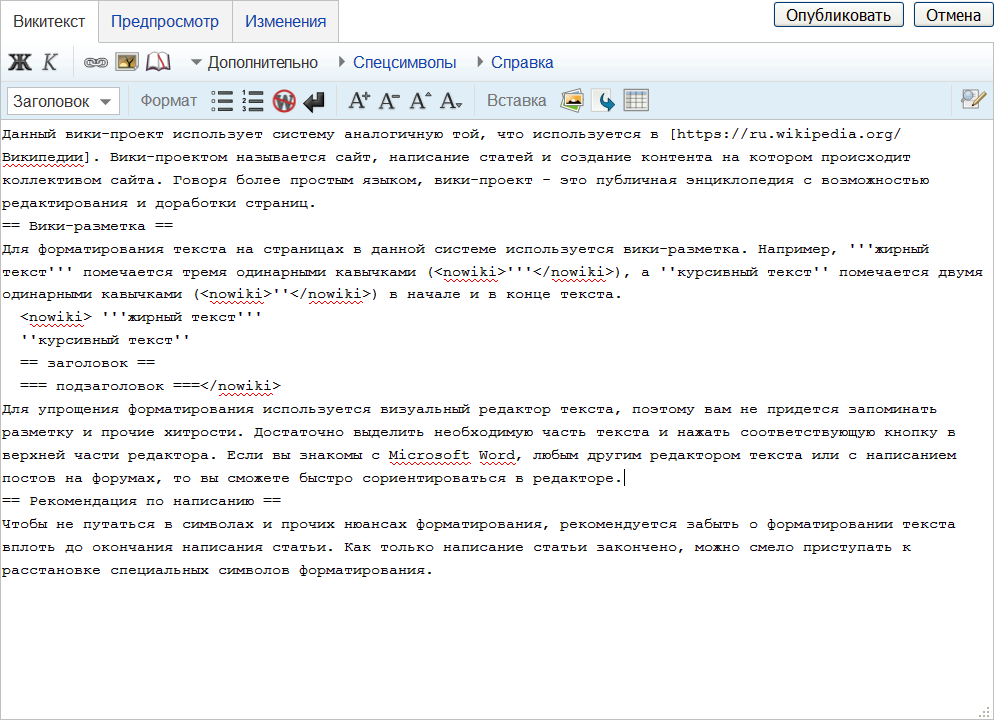This screenshot has height=720, width=994.
Task: Place cursor in '== Рекомендация по написанию ==' line
Action: click(x=141, y=501)
